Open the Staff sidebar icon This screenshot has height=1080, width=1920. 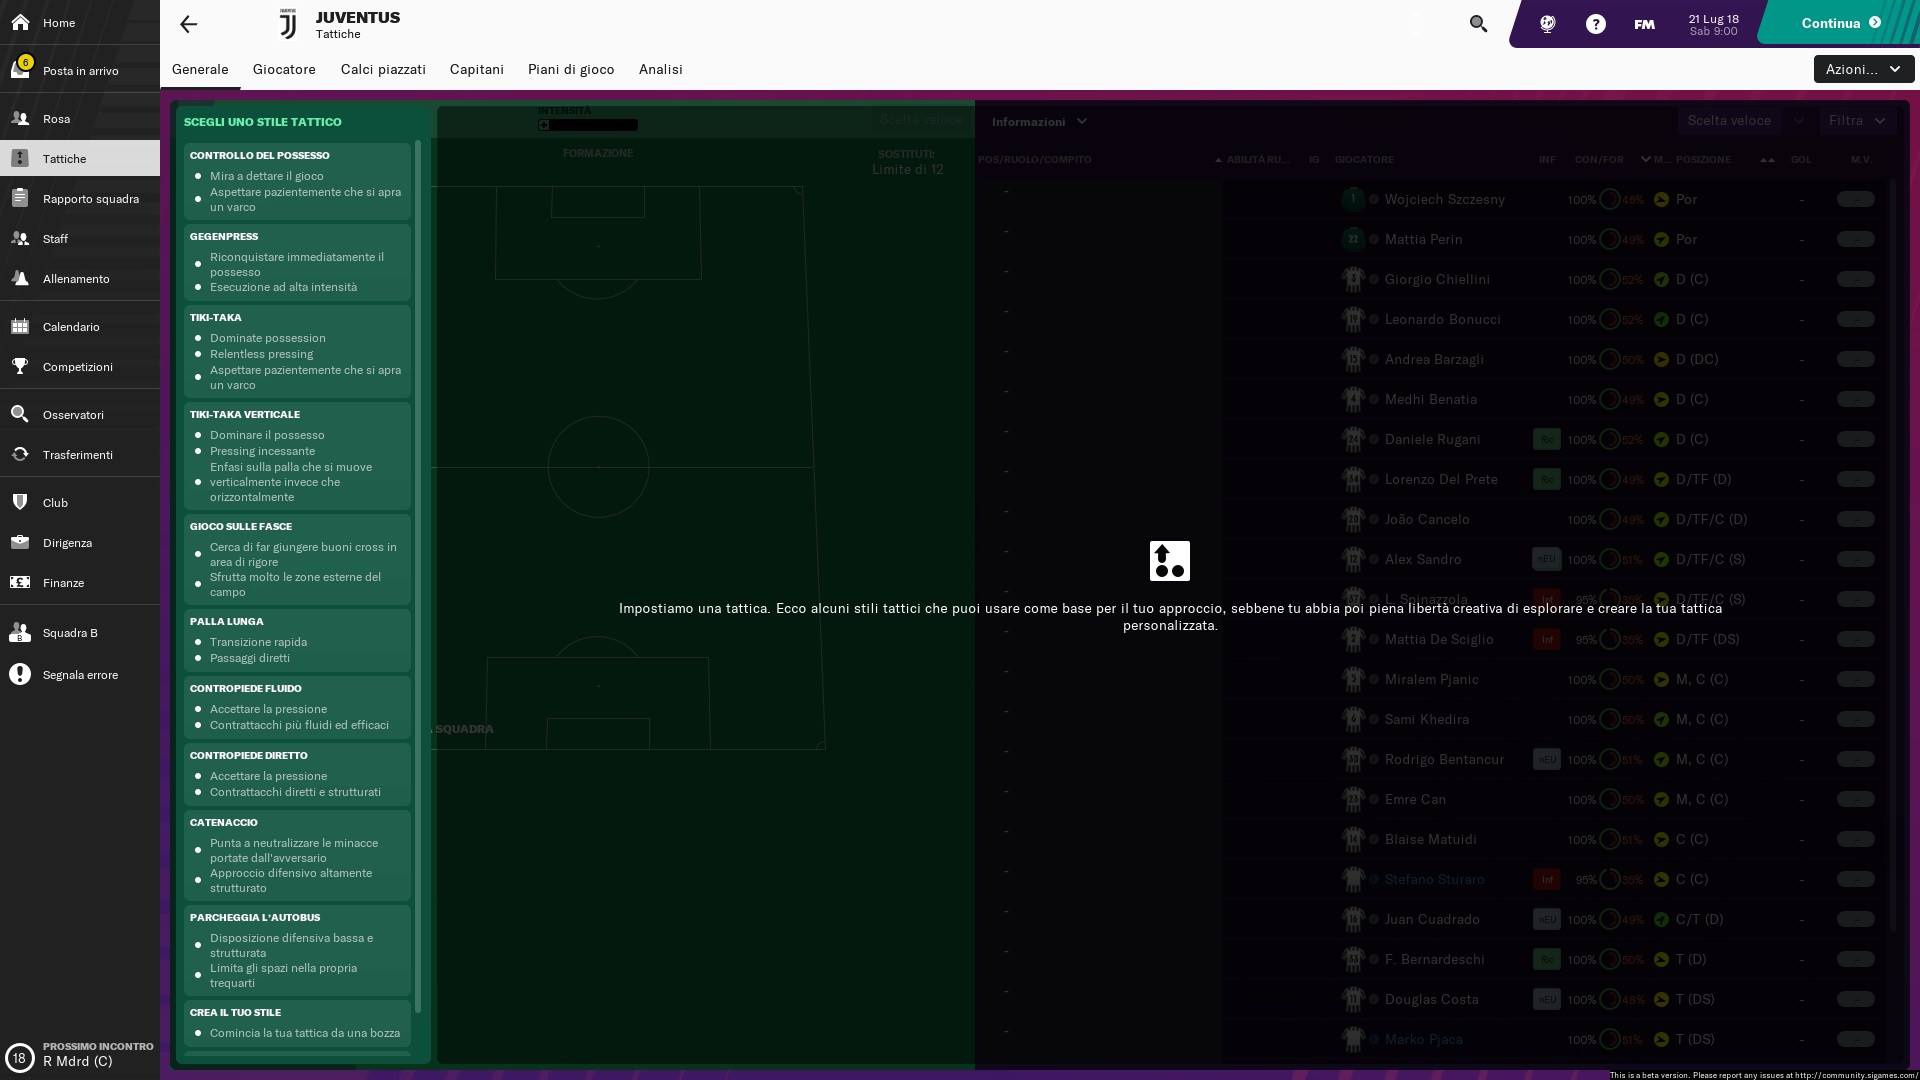(20, 238)
